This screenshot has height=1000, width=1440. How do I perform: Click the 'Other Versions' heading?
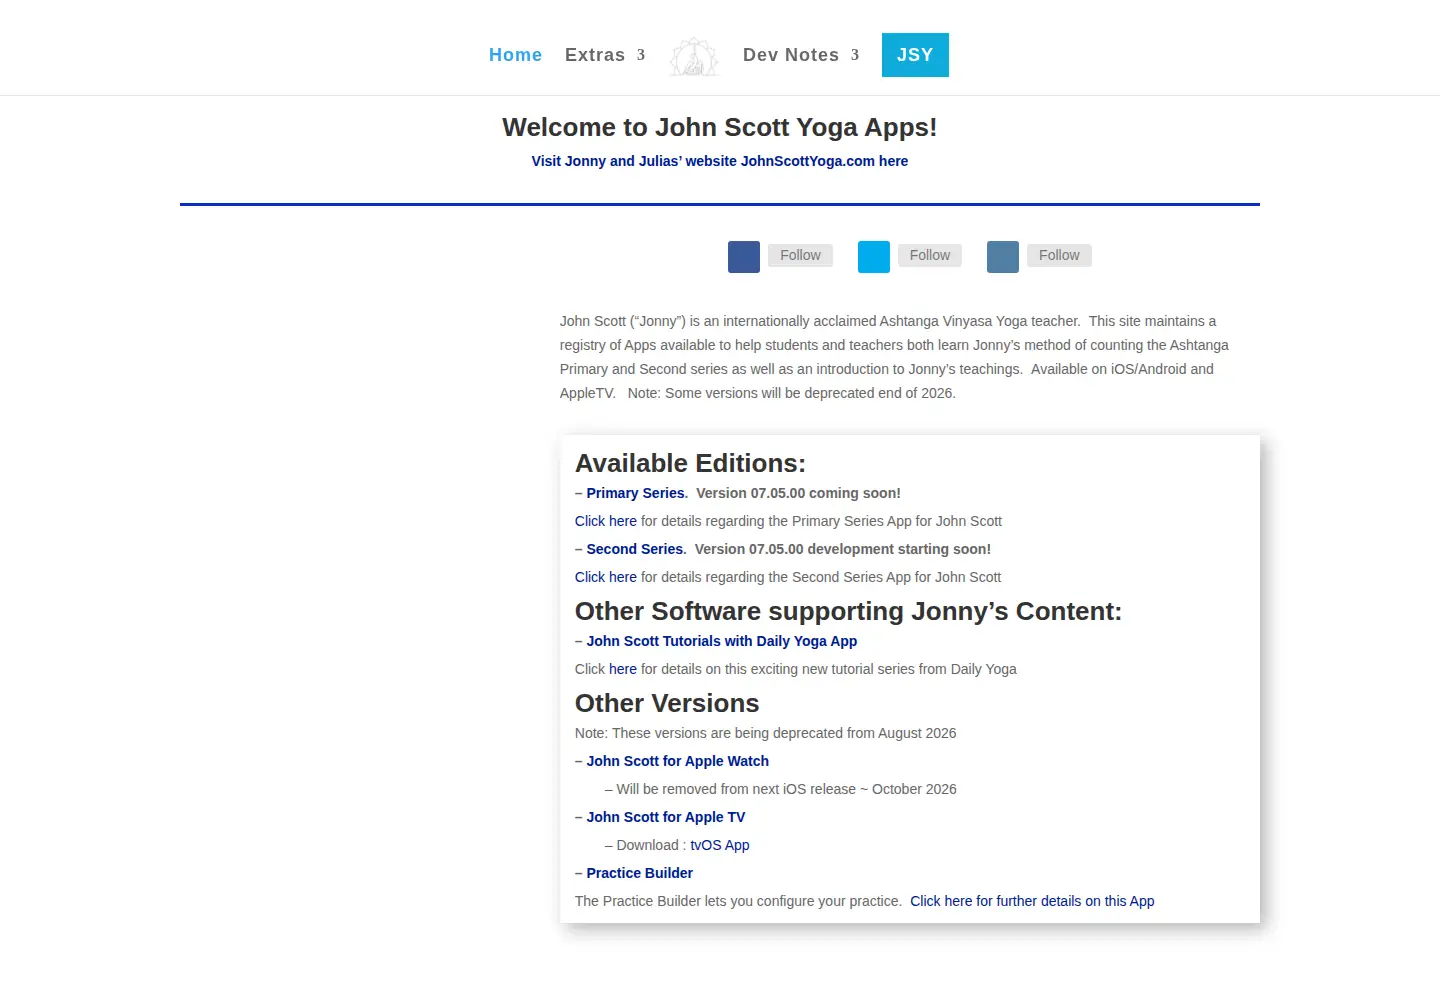click(667, 703)
